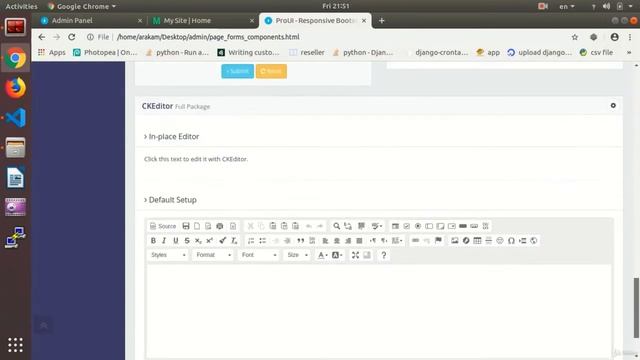This screenshot has width=640, height=360.
Task: Launch Visual Studio Code from dock
Action: [16, 118]
